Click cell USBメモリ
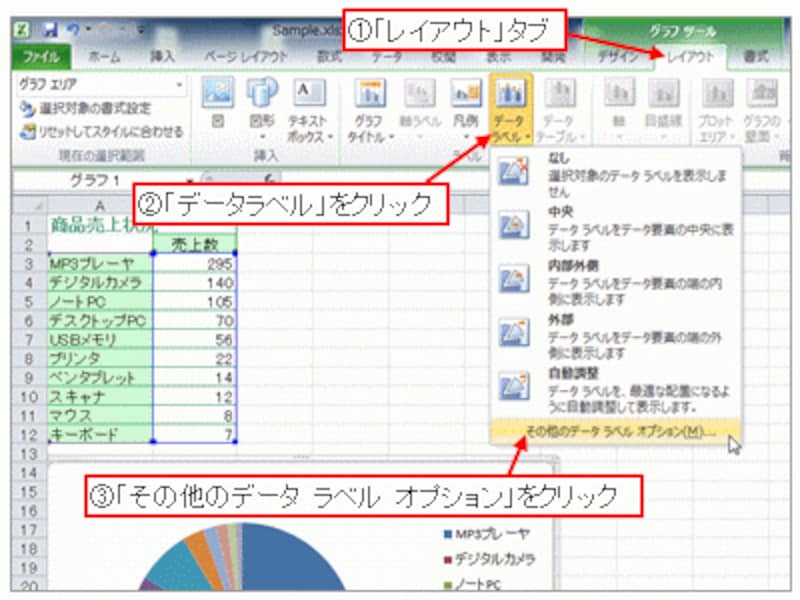Viewport: 800px width, 600px height. click(x=101, y=340)
